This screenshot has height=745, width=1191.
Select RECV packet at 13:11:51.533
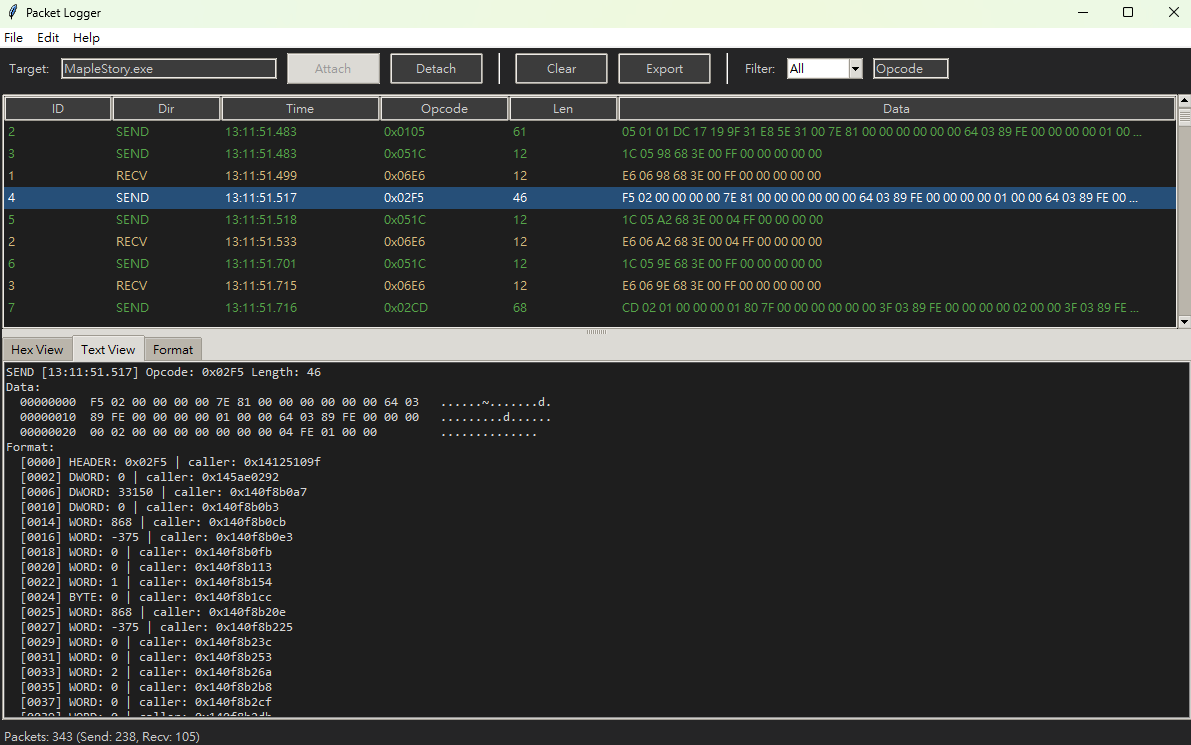click(590, 241)
